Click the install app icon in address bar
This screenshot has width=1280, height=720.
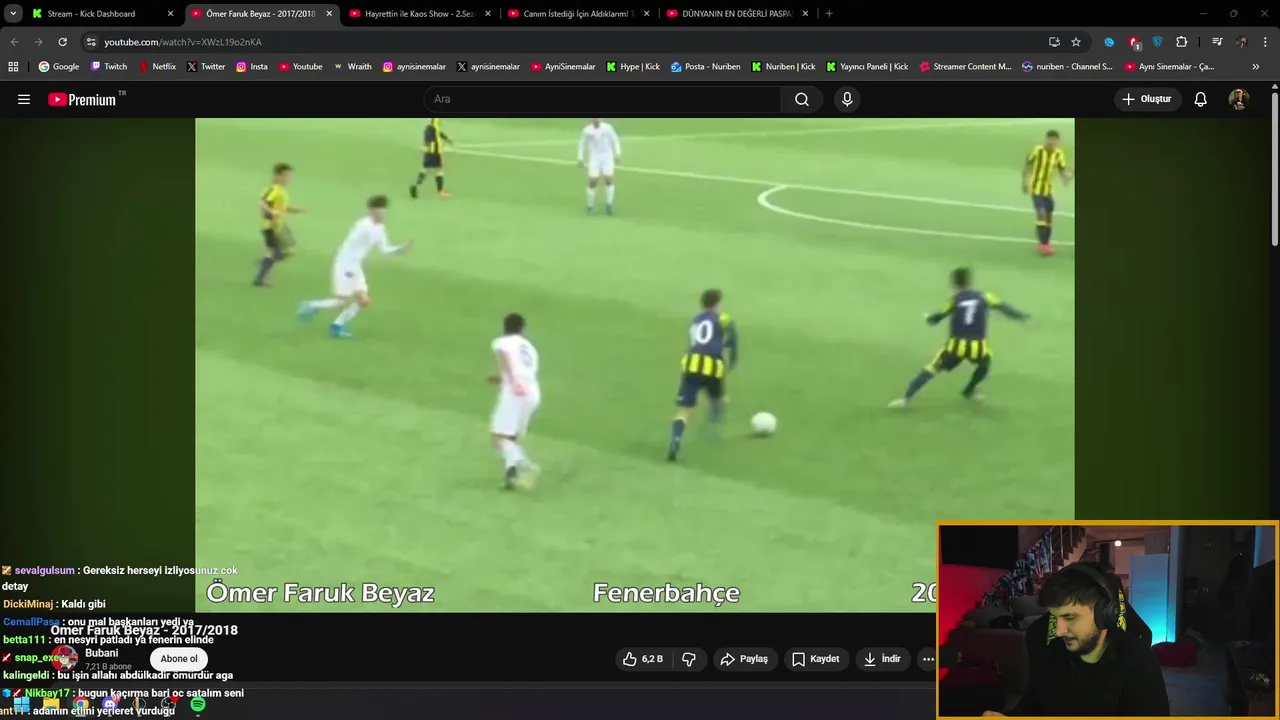pos(1054,42)
